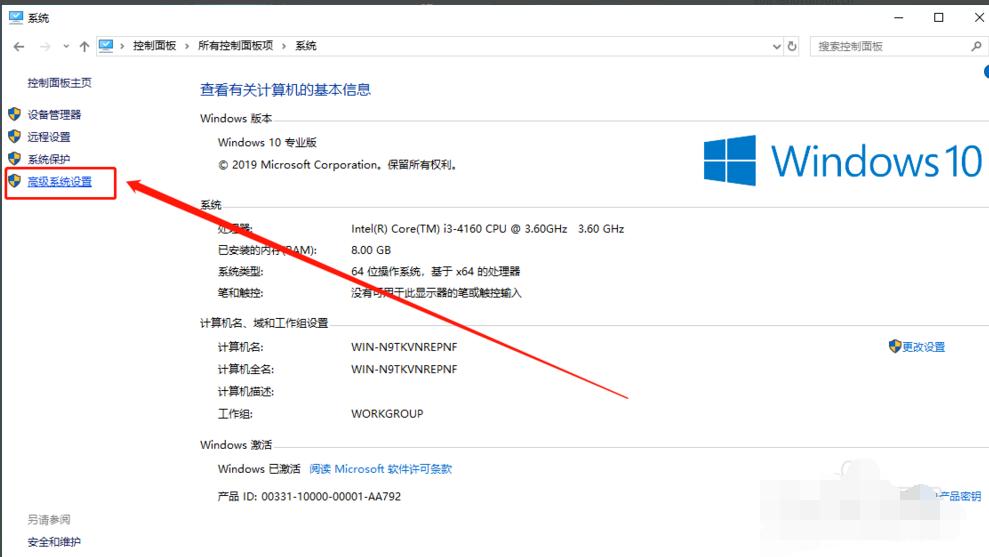Expand chevron after 控制面板 breadcrumb
This screenshot has height=557, width=989.
click(187, 45)
